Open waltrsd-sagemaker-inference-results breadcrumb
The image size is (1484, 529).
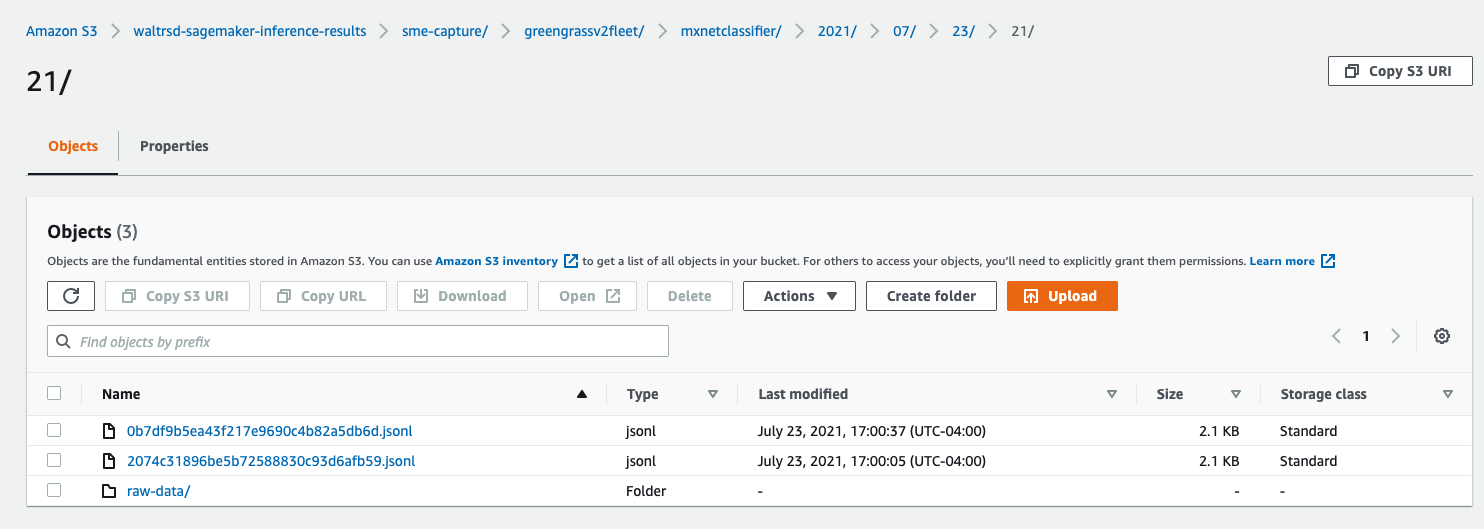(250, 31)
